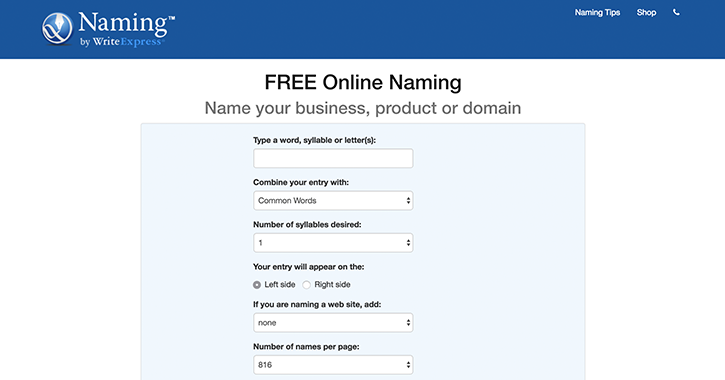
Task: Open the Common Words dropdown
Action: pos(333,201)
